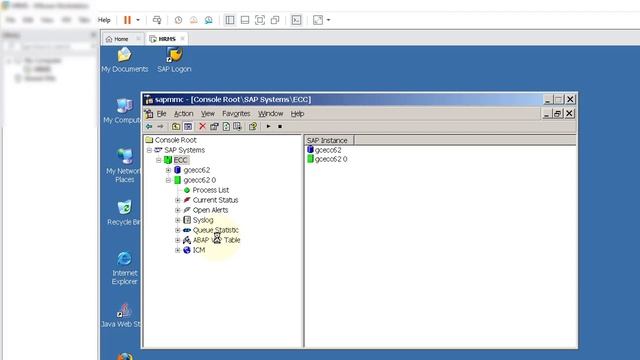Click the sapmmc menu bar system icon
This screenshot has width=640, height=360.
149,113
